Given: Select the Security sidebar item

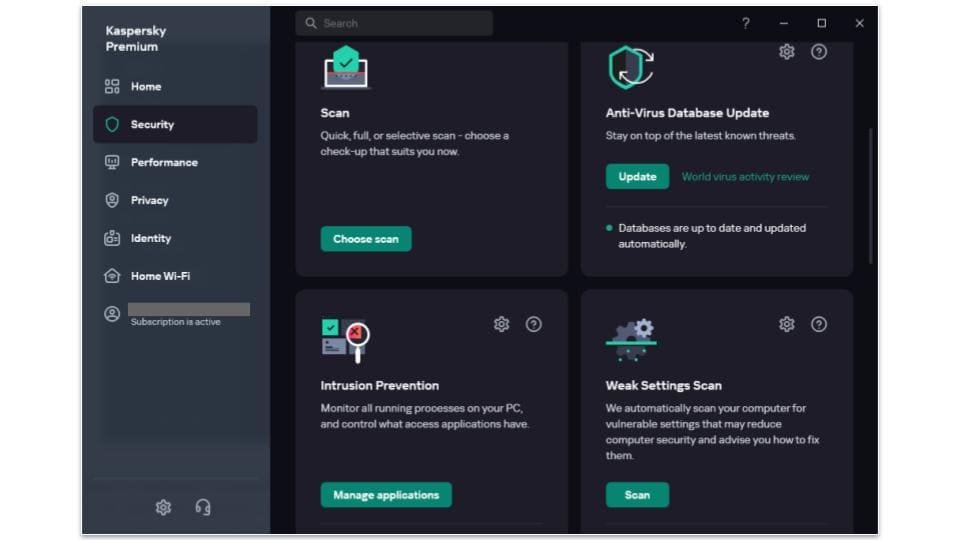Looking at the screenshot, I should point(152,125).
